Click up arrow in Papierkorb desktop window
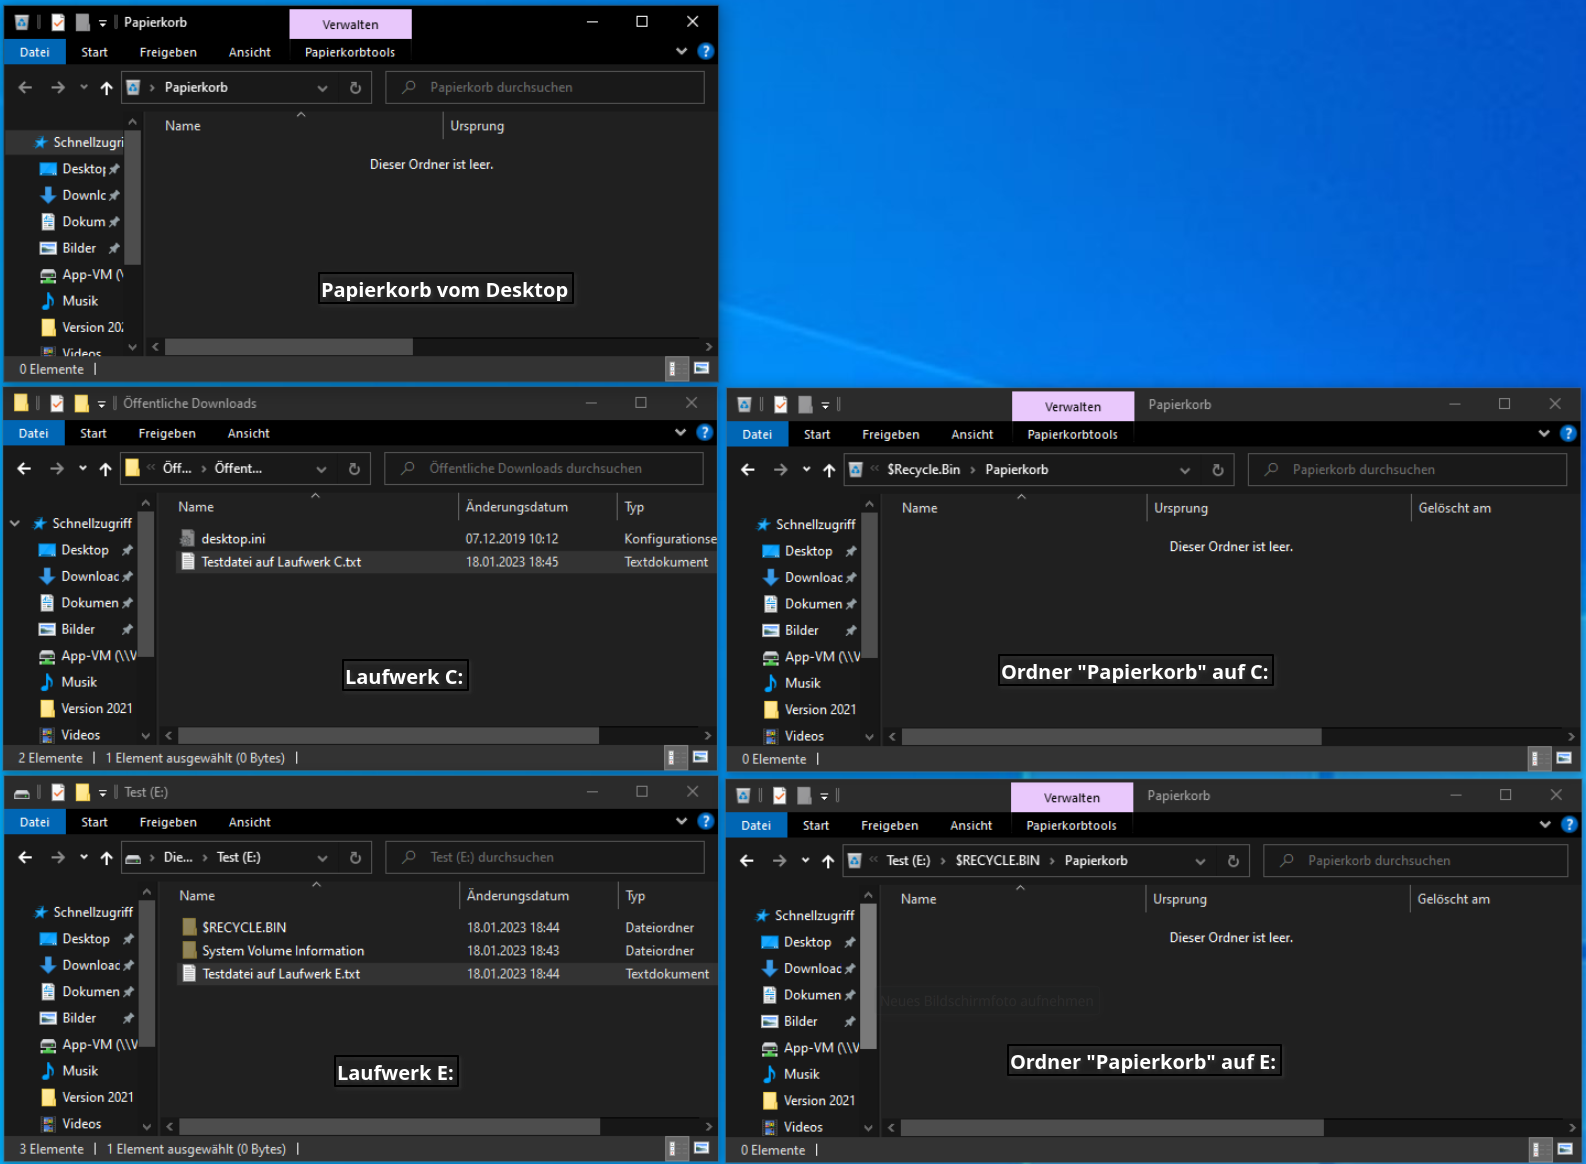 [106, 88]
